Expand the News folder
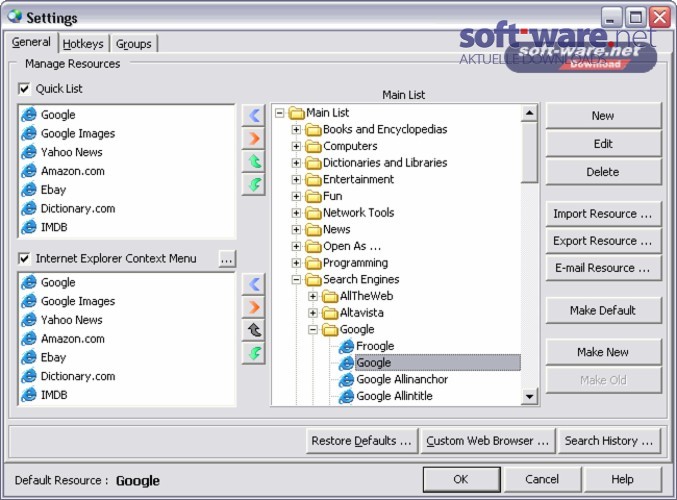The image size is (677, 500). (296, 230)
